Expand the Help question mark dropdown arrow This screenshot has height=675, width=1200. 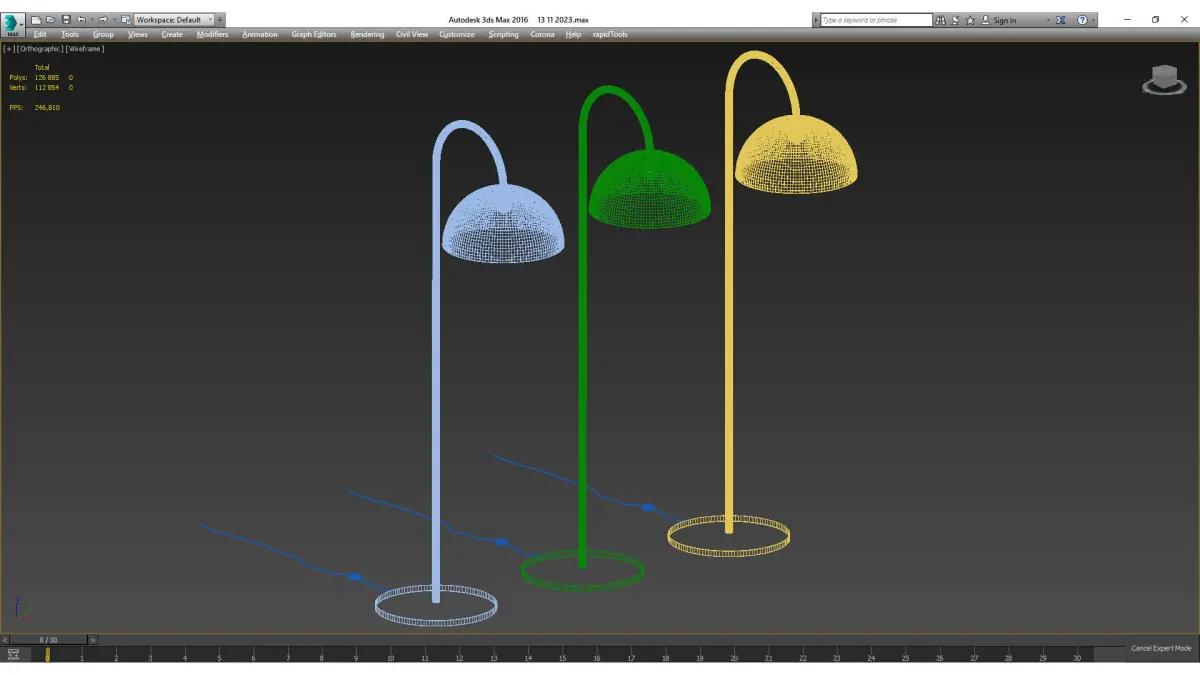[1093, 20]
